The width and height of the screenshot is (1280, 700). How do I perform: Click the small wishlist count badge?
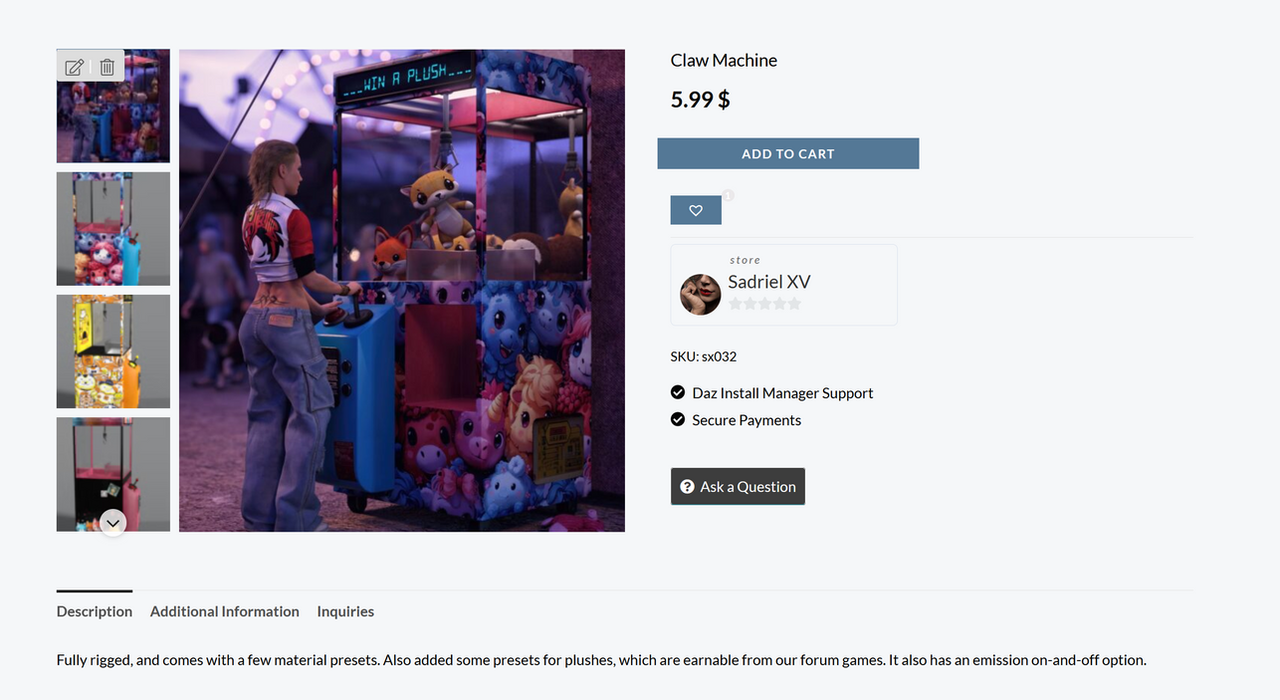pyautogui.click(x=728, y=196)
